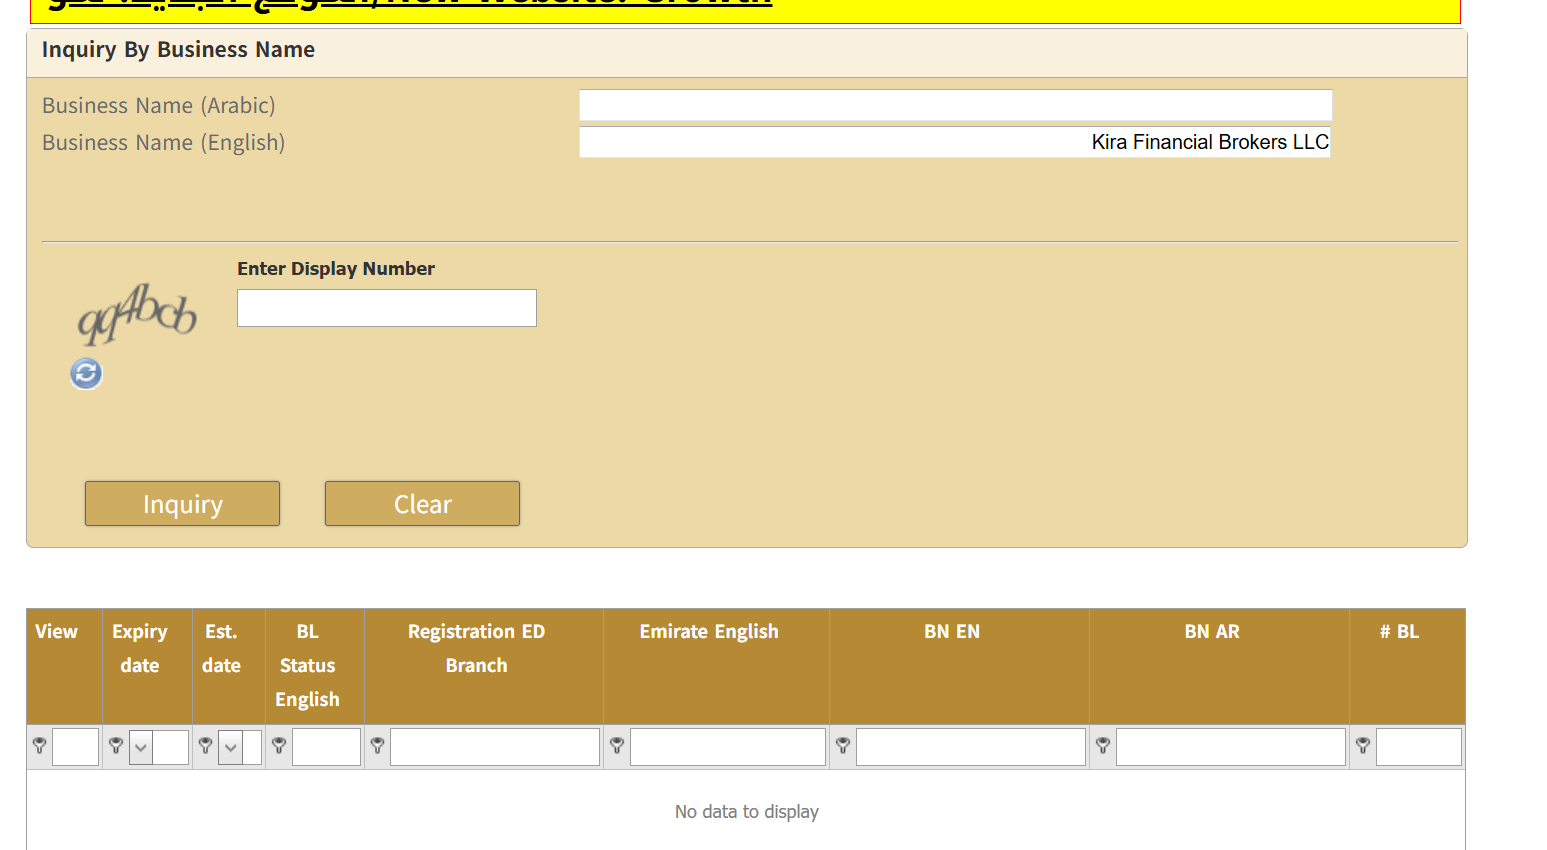This screenshot has height=850, width=1547.
Task: Click the 'Business Name (English)' label
Action: point(164,143)
